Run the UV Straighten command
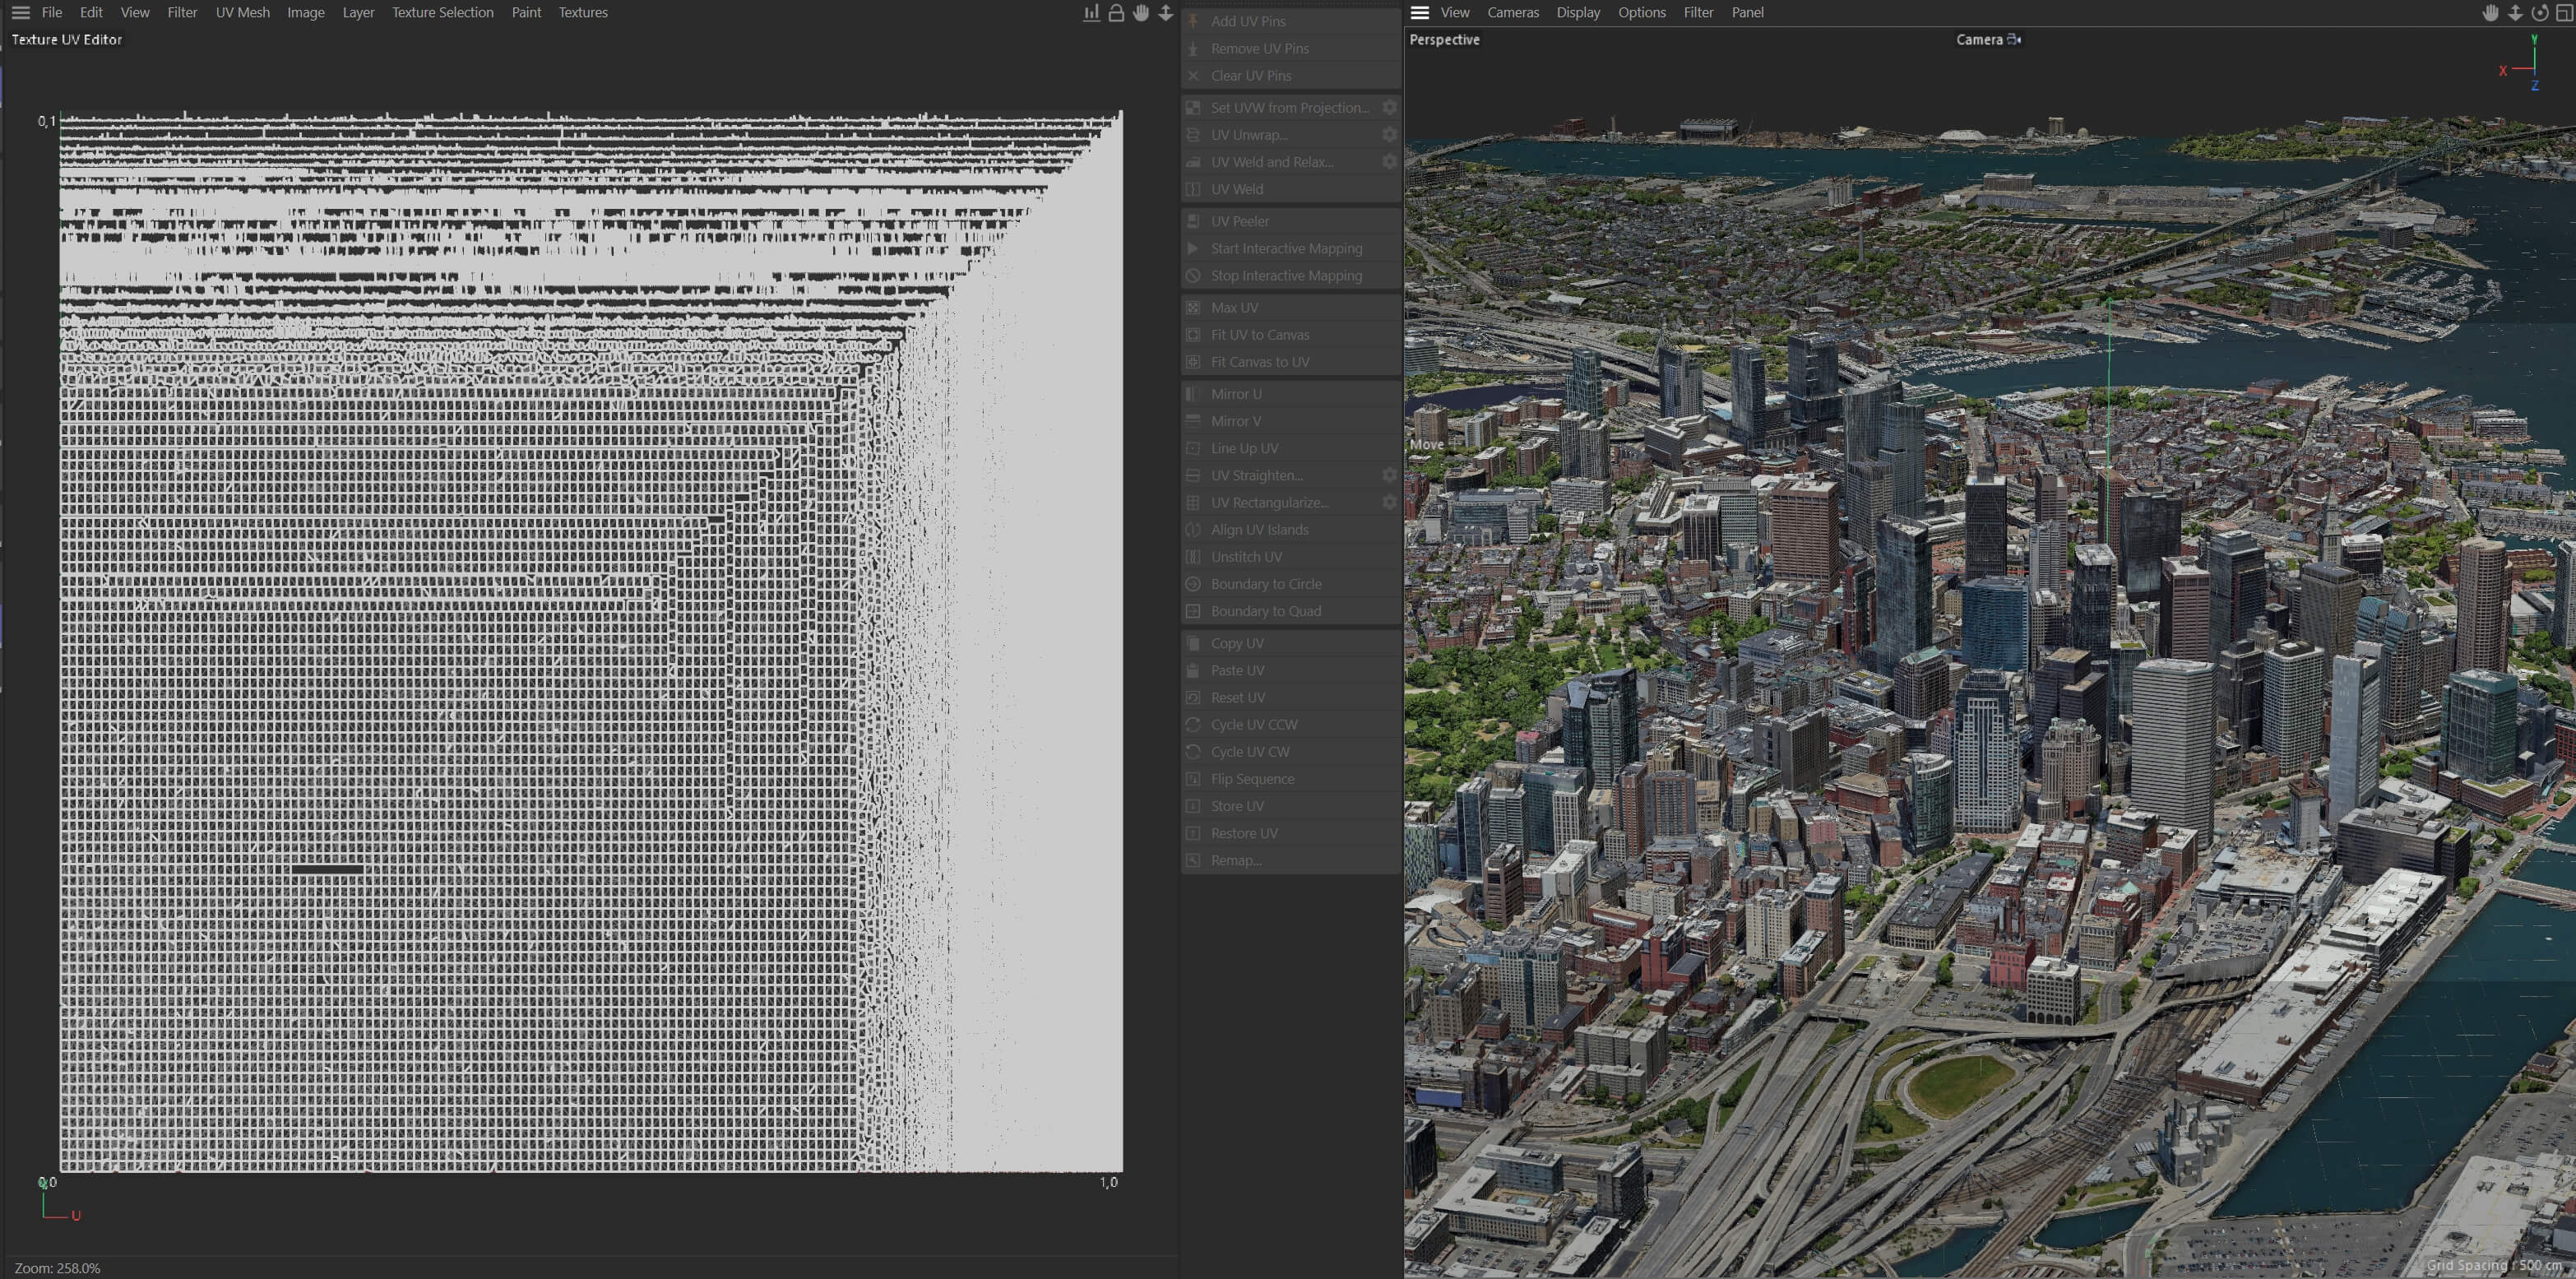Screen dimensions: 2576x1279 [1280, 475]
